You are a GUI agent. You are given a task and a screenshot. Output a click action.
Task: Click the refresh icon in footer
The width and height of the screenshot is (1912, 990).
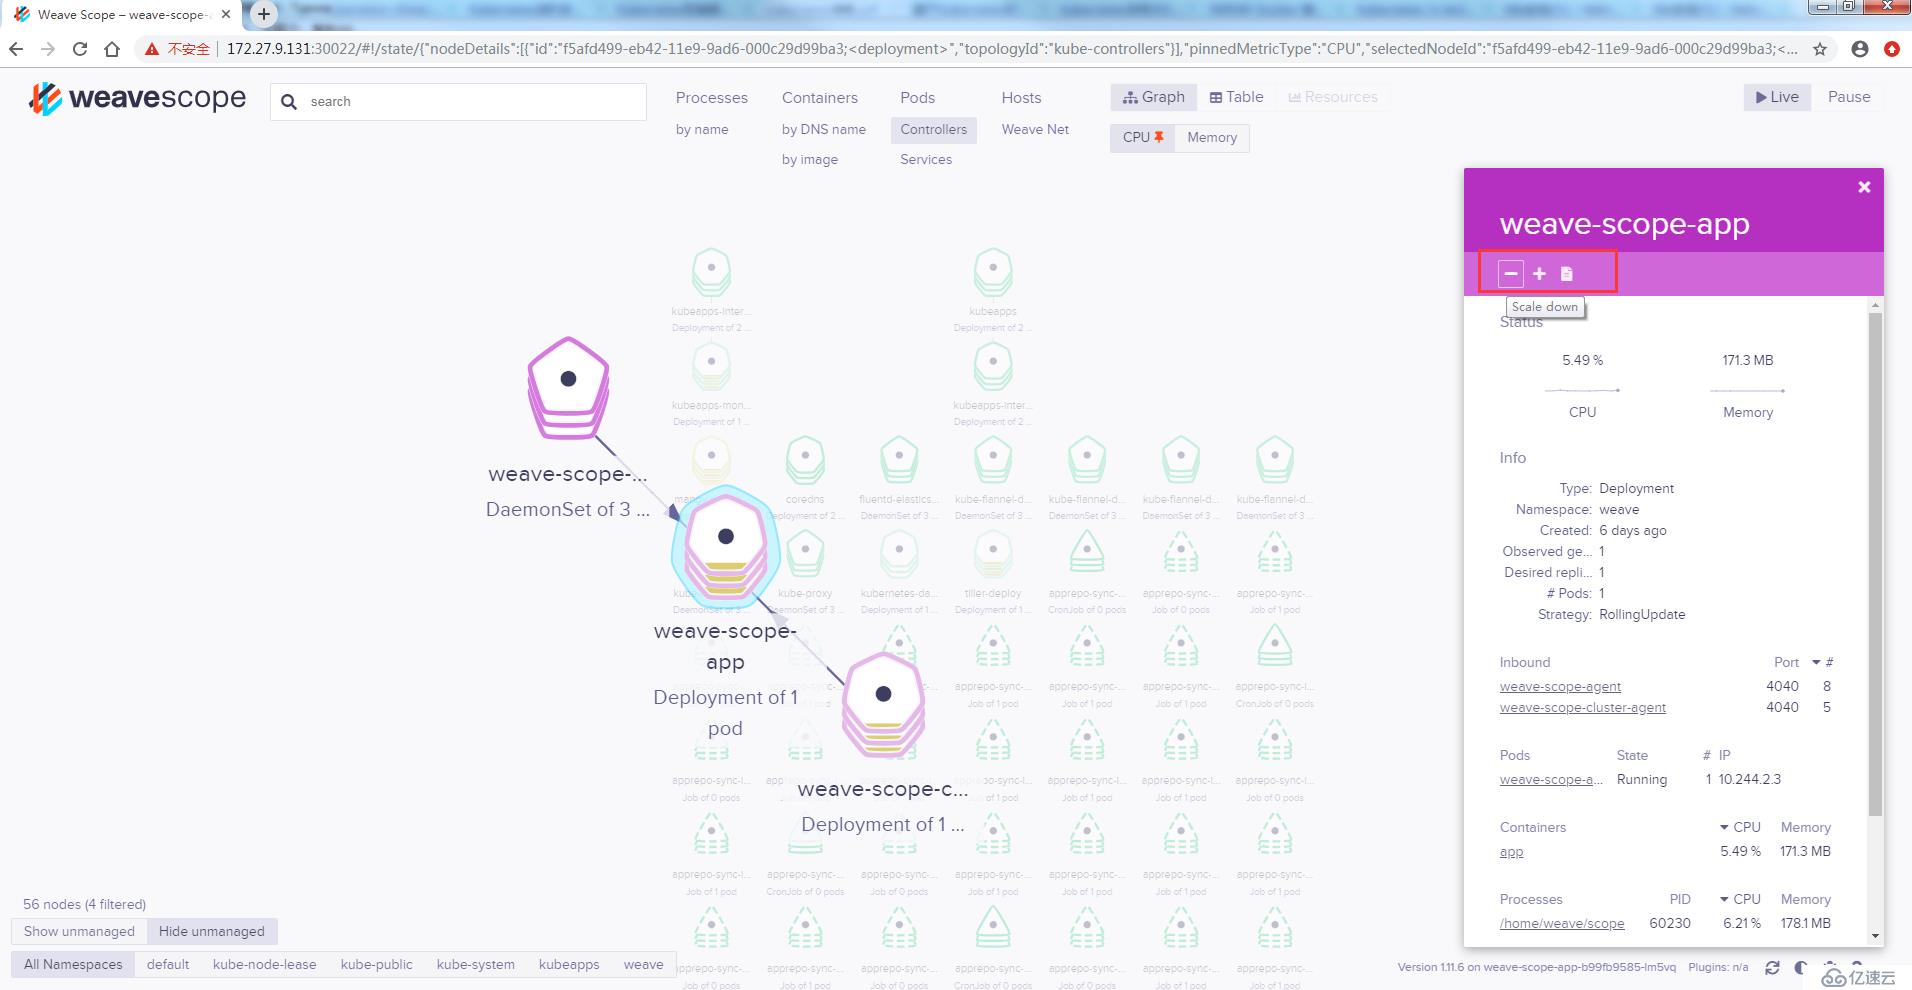(1772, 967)
